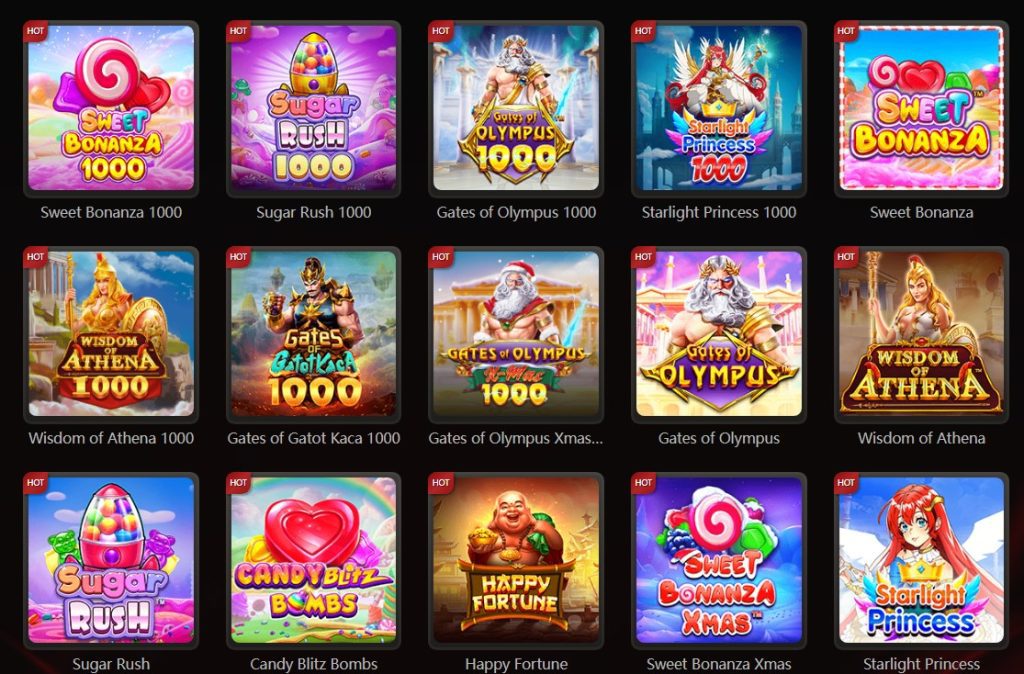Click the "Wisdom of Athena" caption label
Viewport: 1024px width, 674px height.
pos(921,438)
